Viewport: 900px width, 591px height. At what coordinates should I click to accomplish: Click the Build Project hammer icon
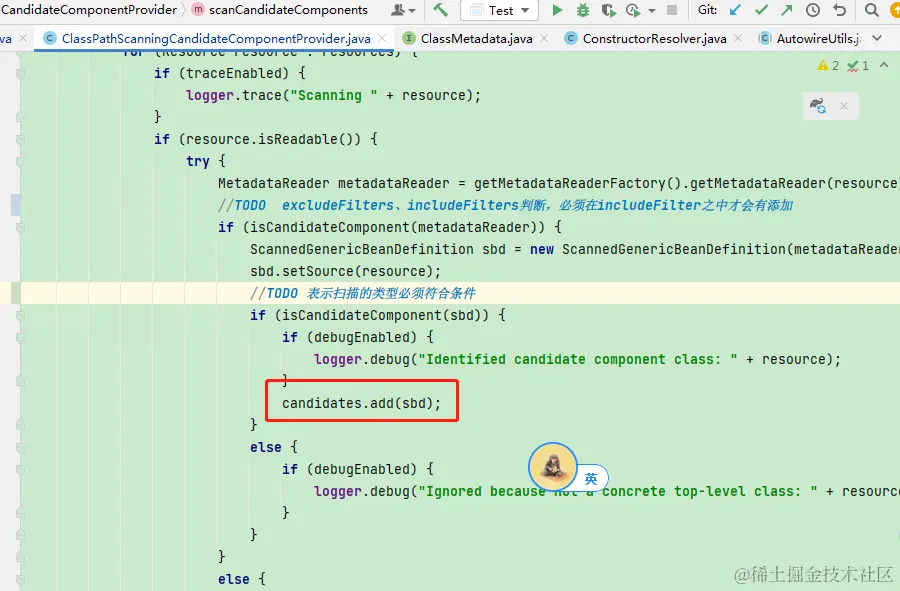point(440,10)
